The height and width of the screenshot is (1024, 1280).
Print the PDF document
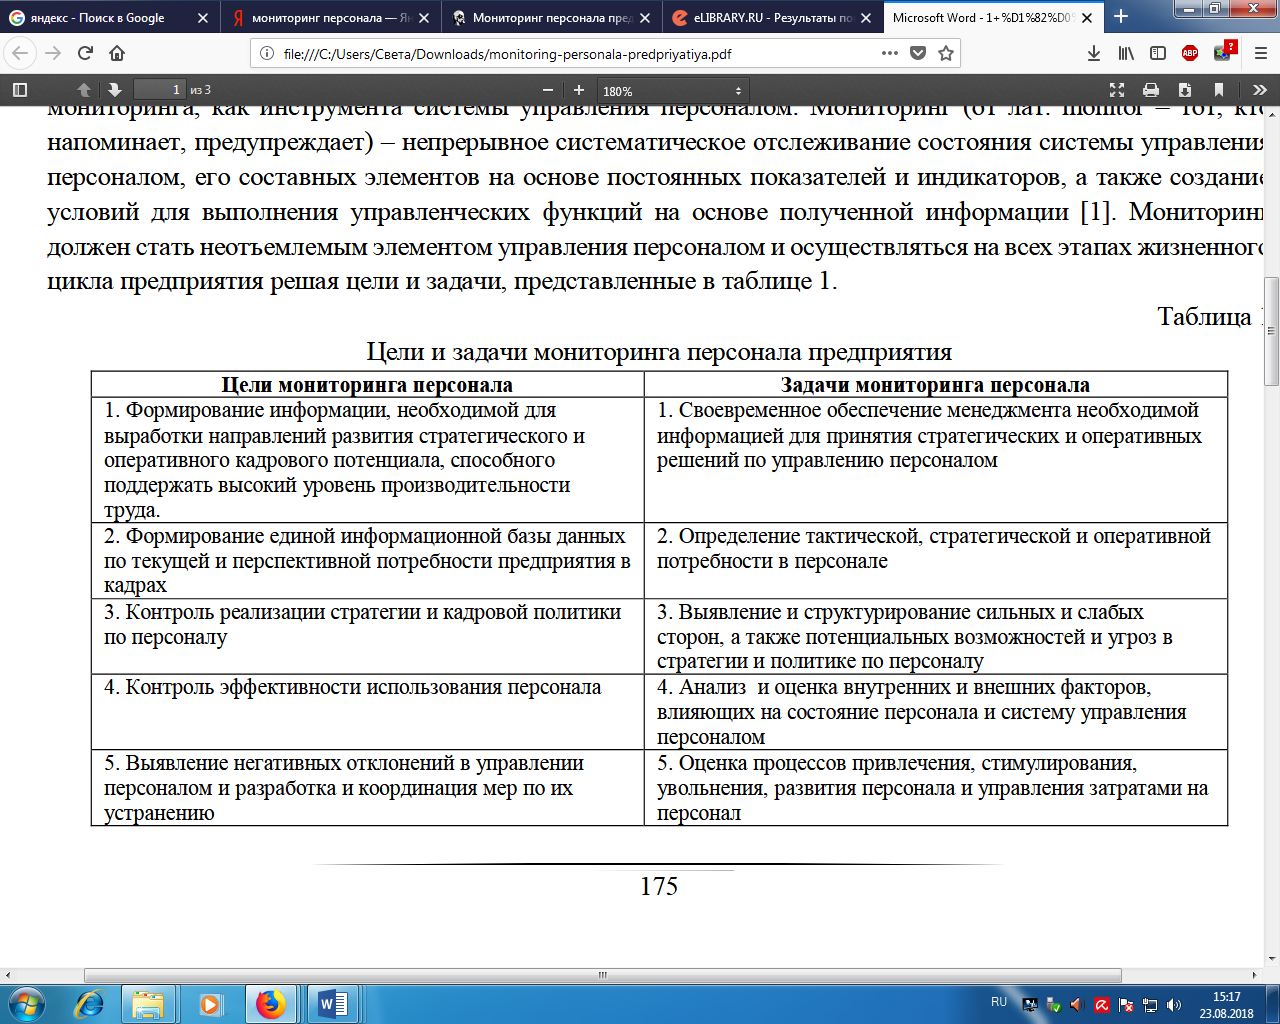pos(1151,90)
